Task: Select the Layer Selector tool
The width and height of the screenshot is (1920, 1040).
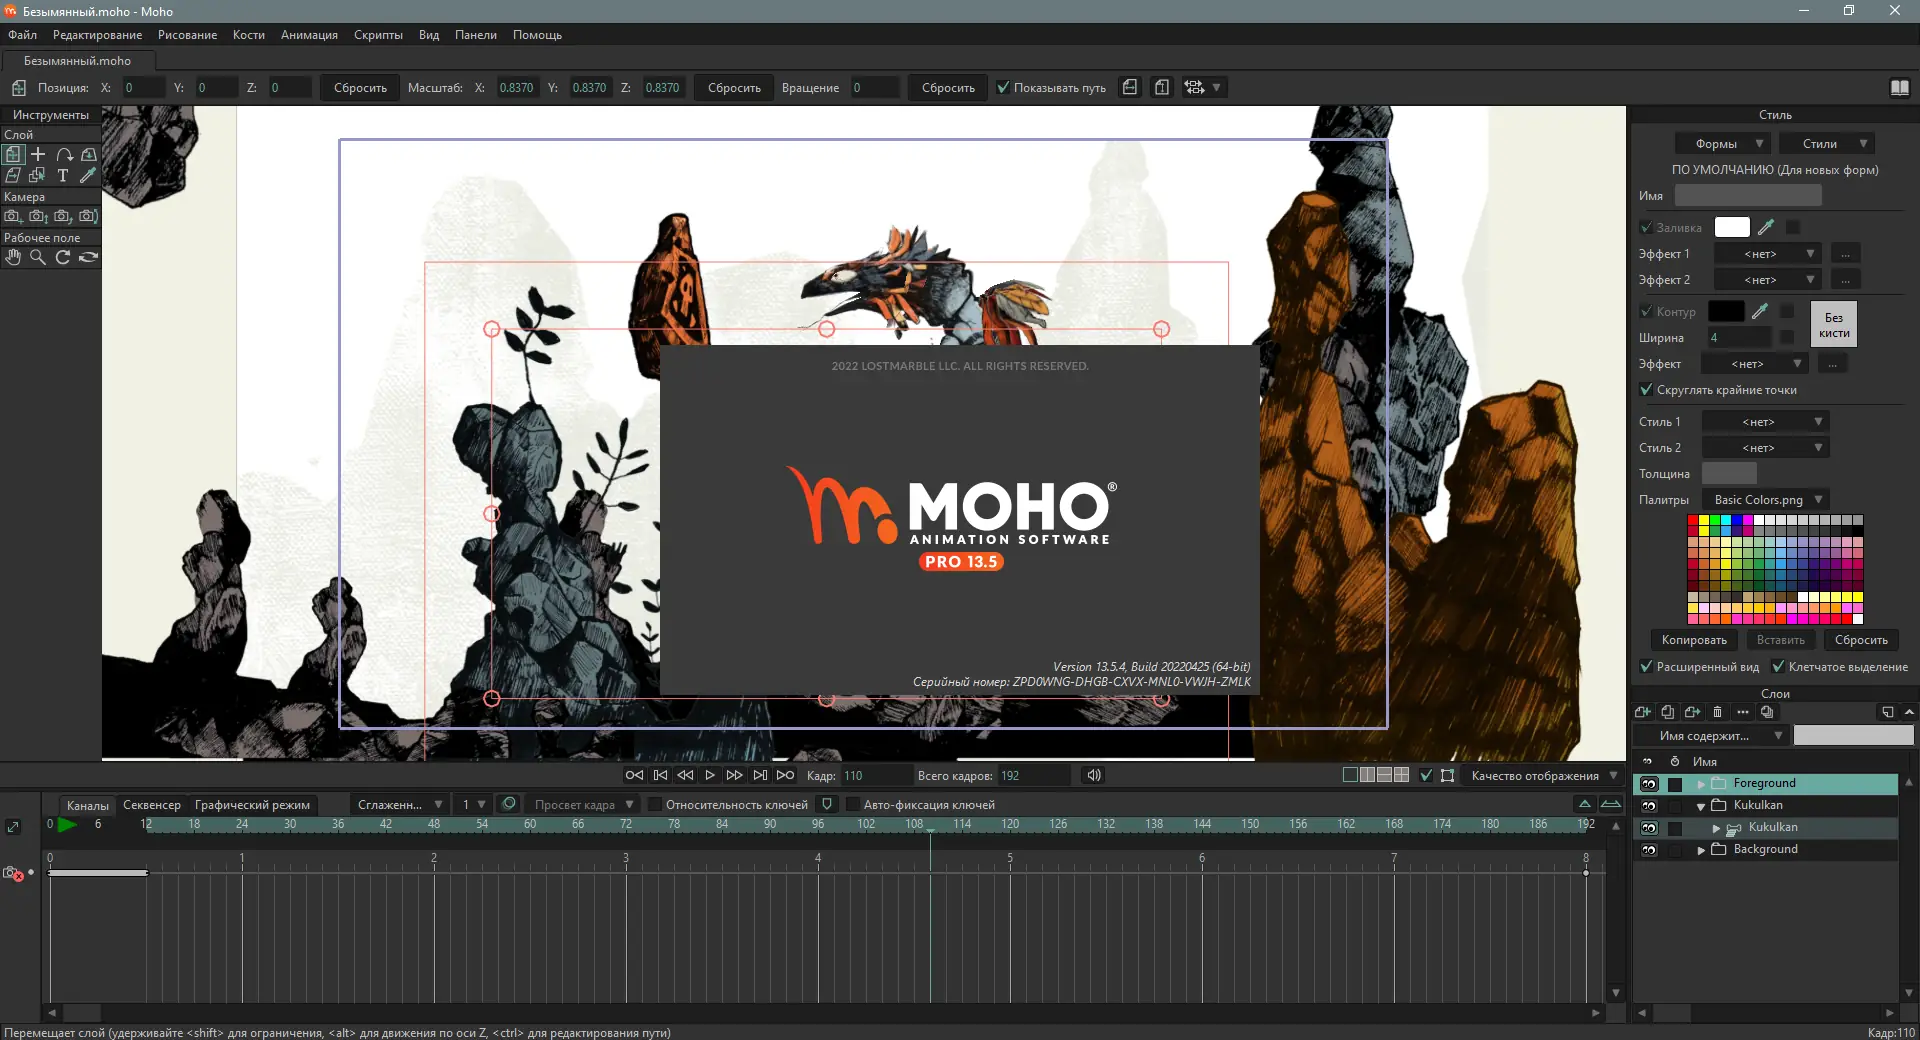Action: [38, 175]
